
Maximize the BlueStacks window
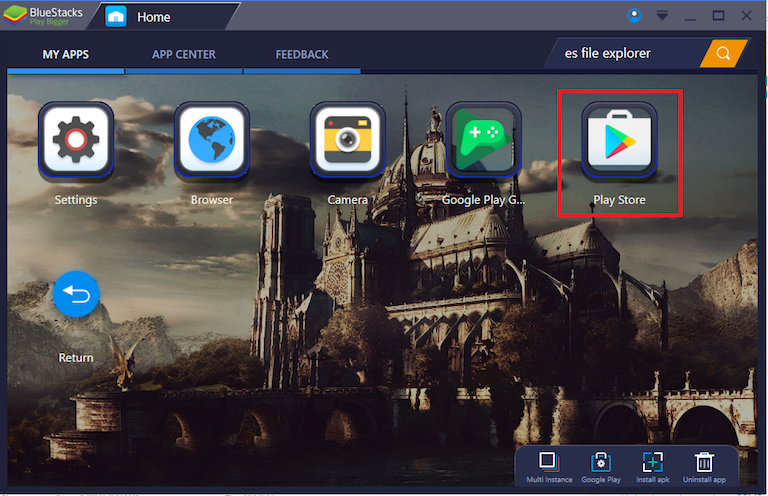[x=718, y=16]
